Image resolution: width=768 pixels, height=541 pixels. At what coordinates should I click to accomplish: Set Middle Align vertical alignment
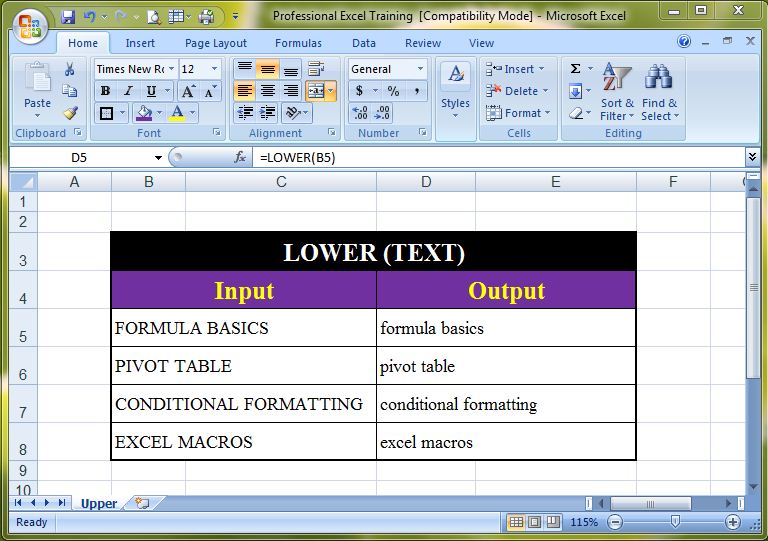pyautogui.click(x=267, y=69)
